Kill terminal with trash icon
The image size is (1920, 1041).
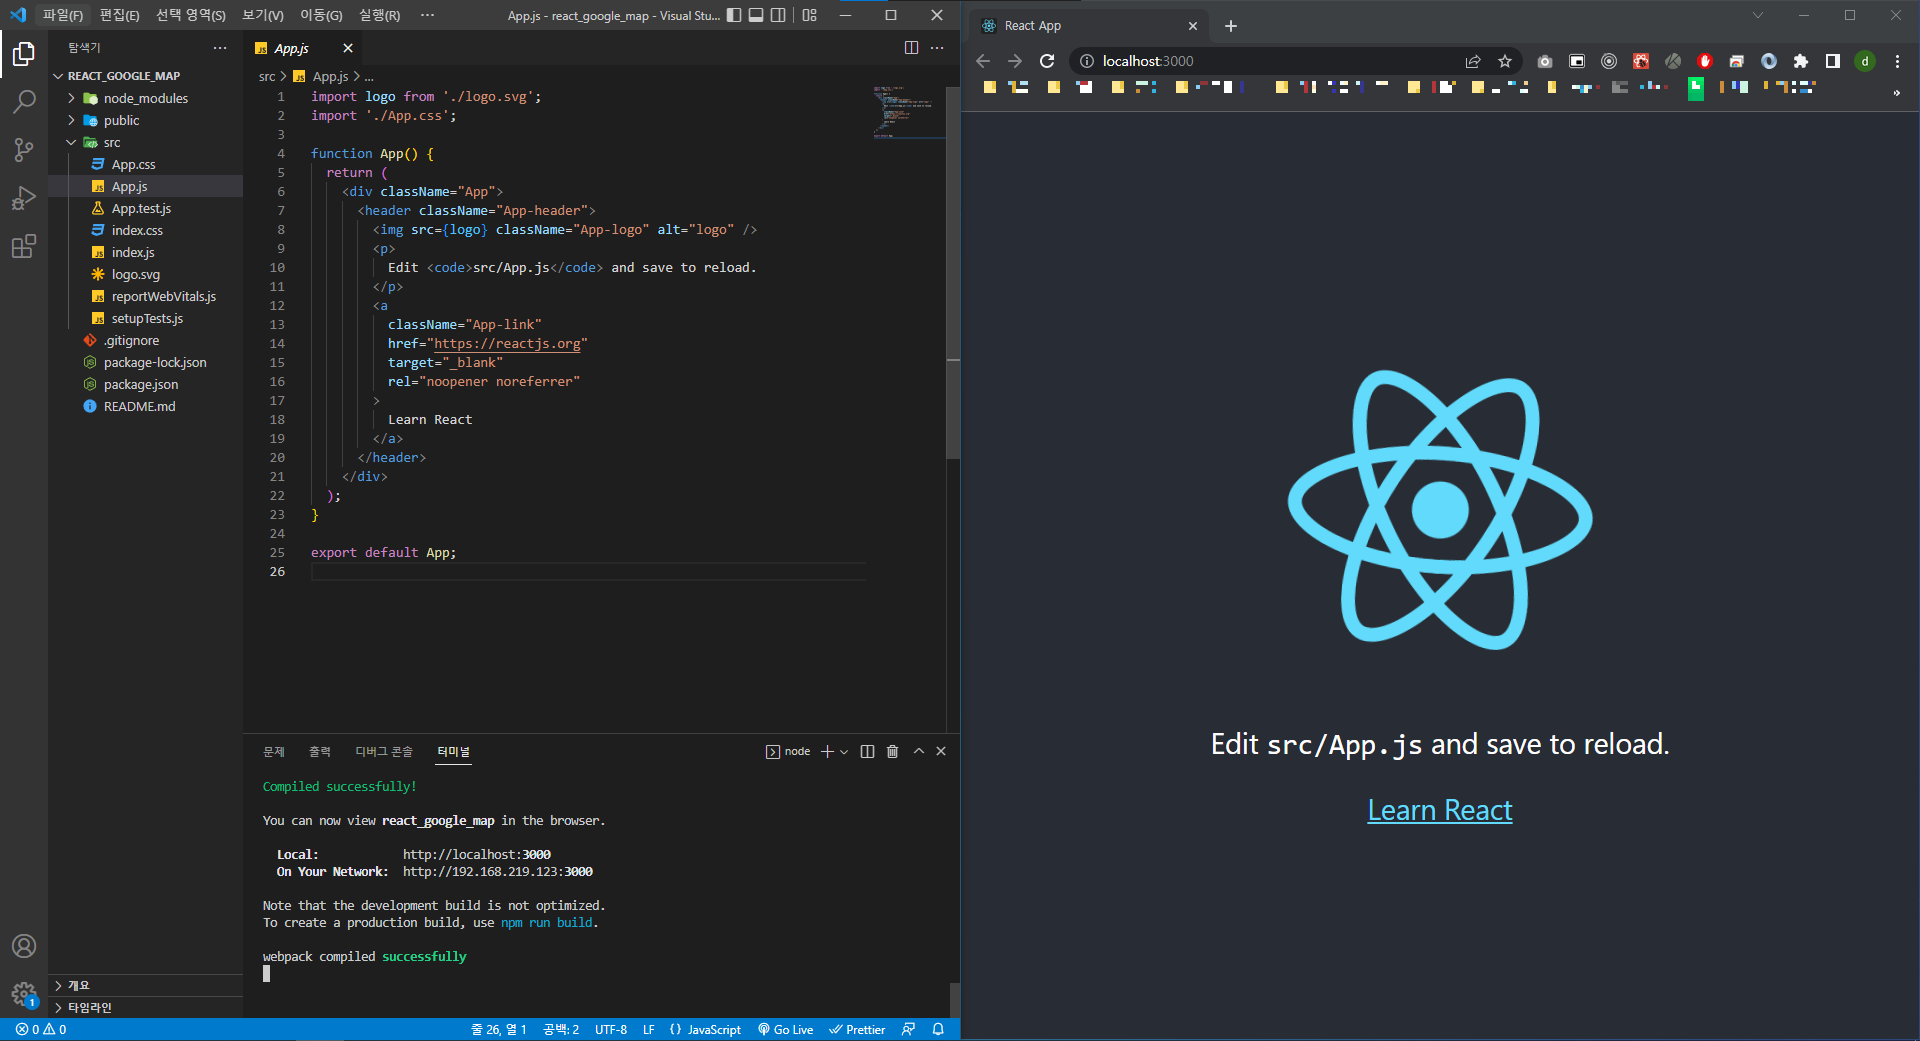(892, 751)
